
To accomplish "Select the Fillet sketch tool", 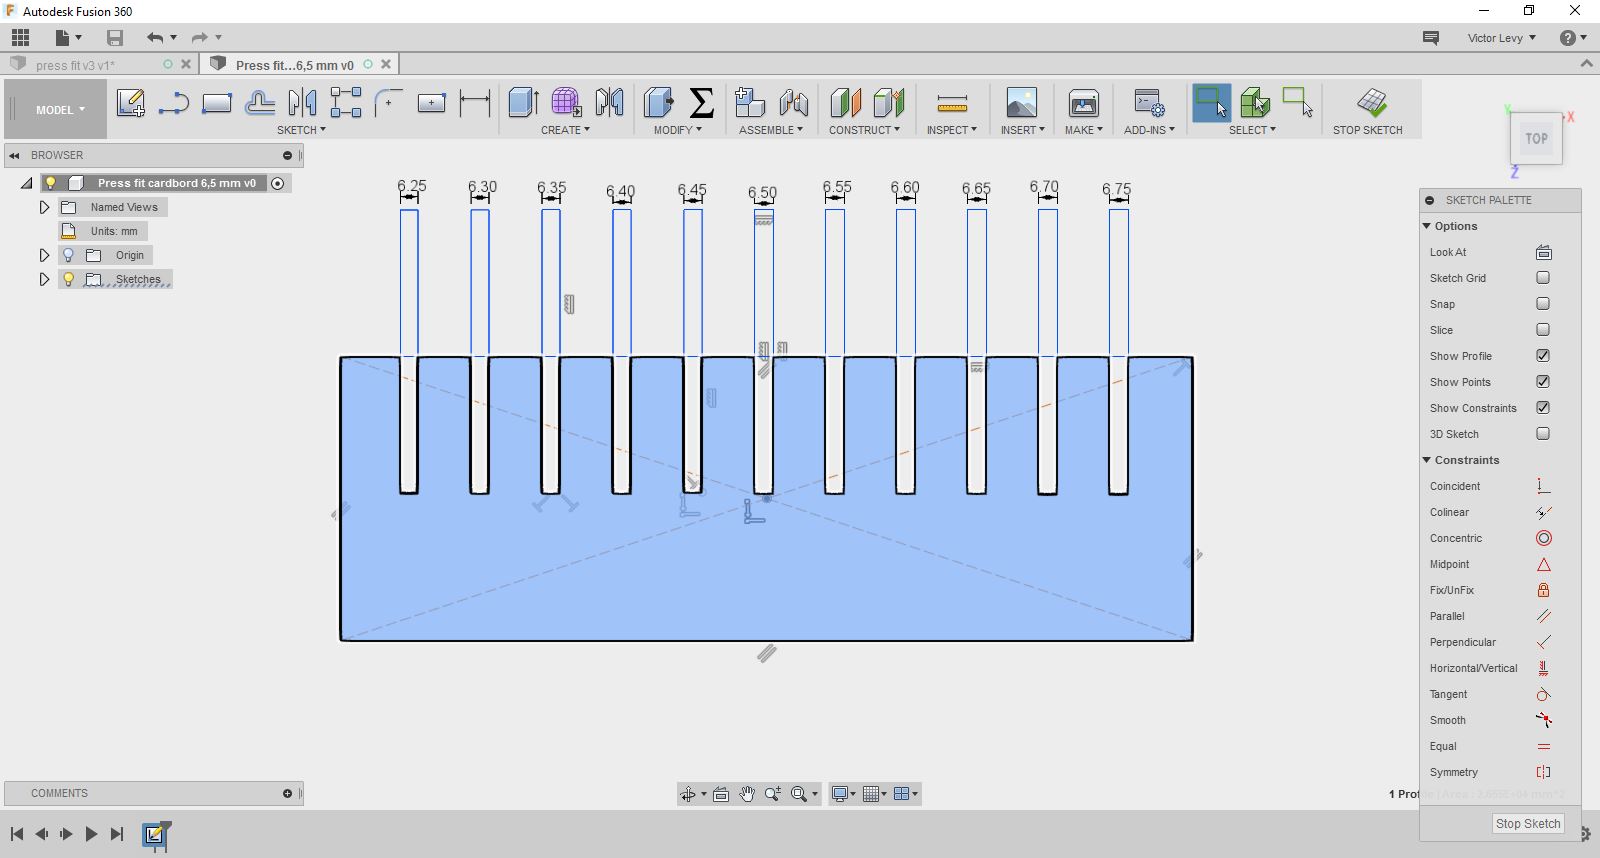I will pyautogui.click(x=388, y=103).
